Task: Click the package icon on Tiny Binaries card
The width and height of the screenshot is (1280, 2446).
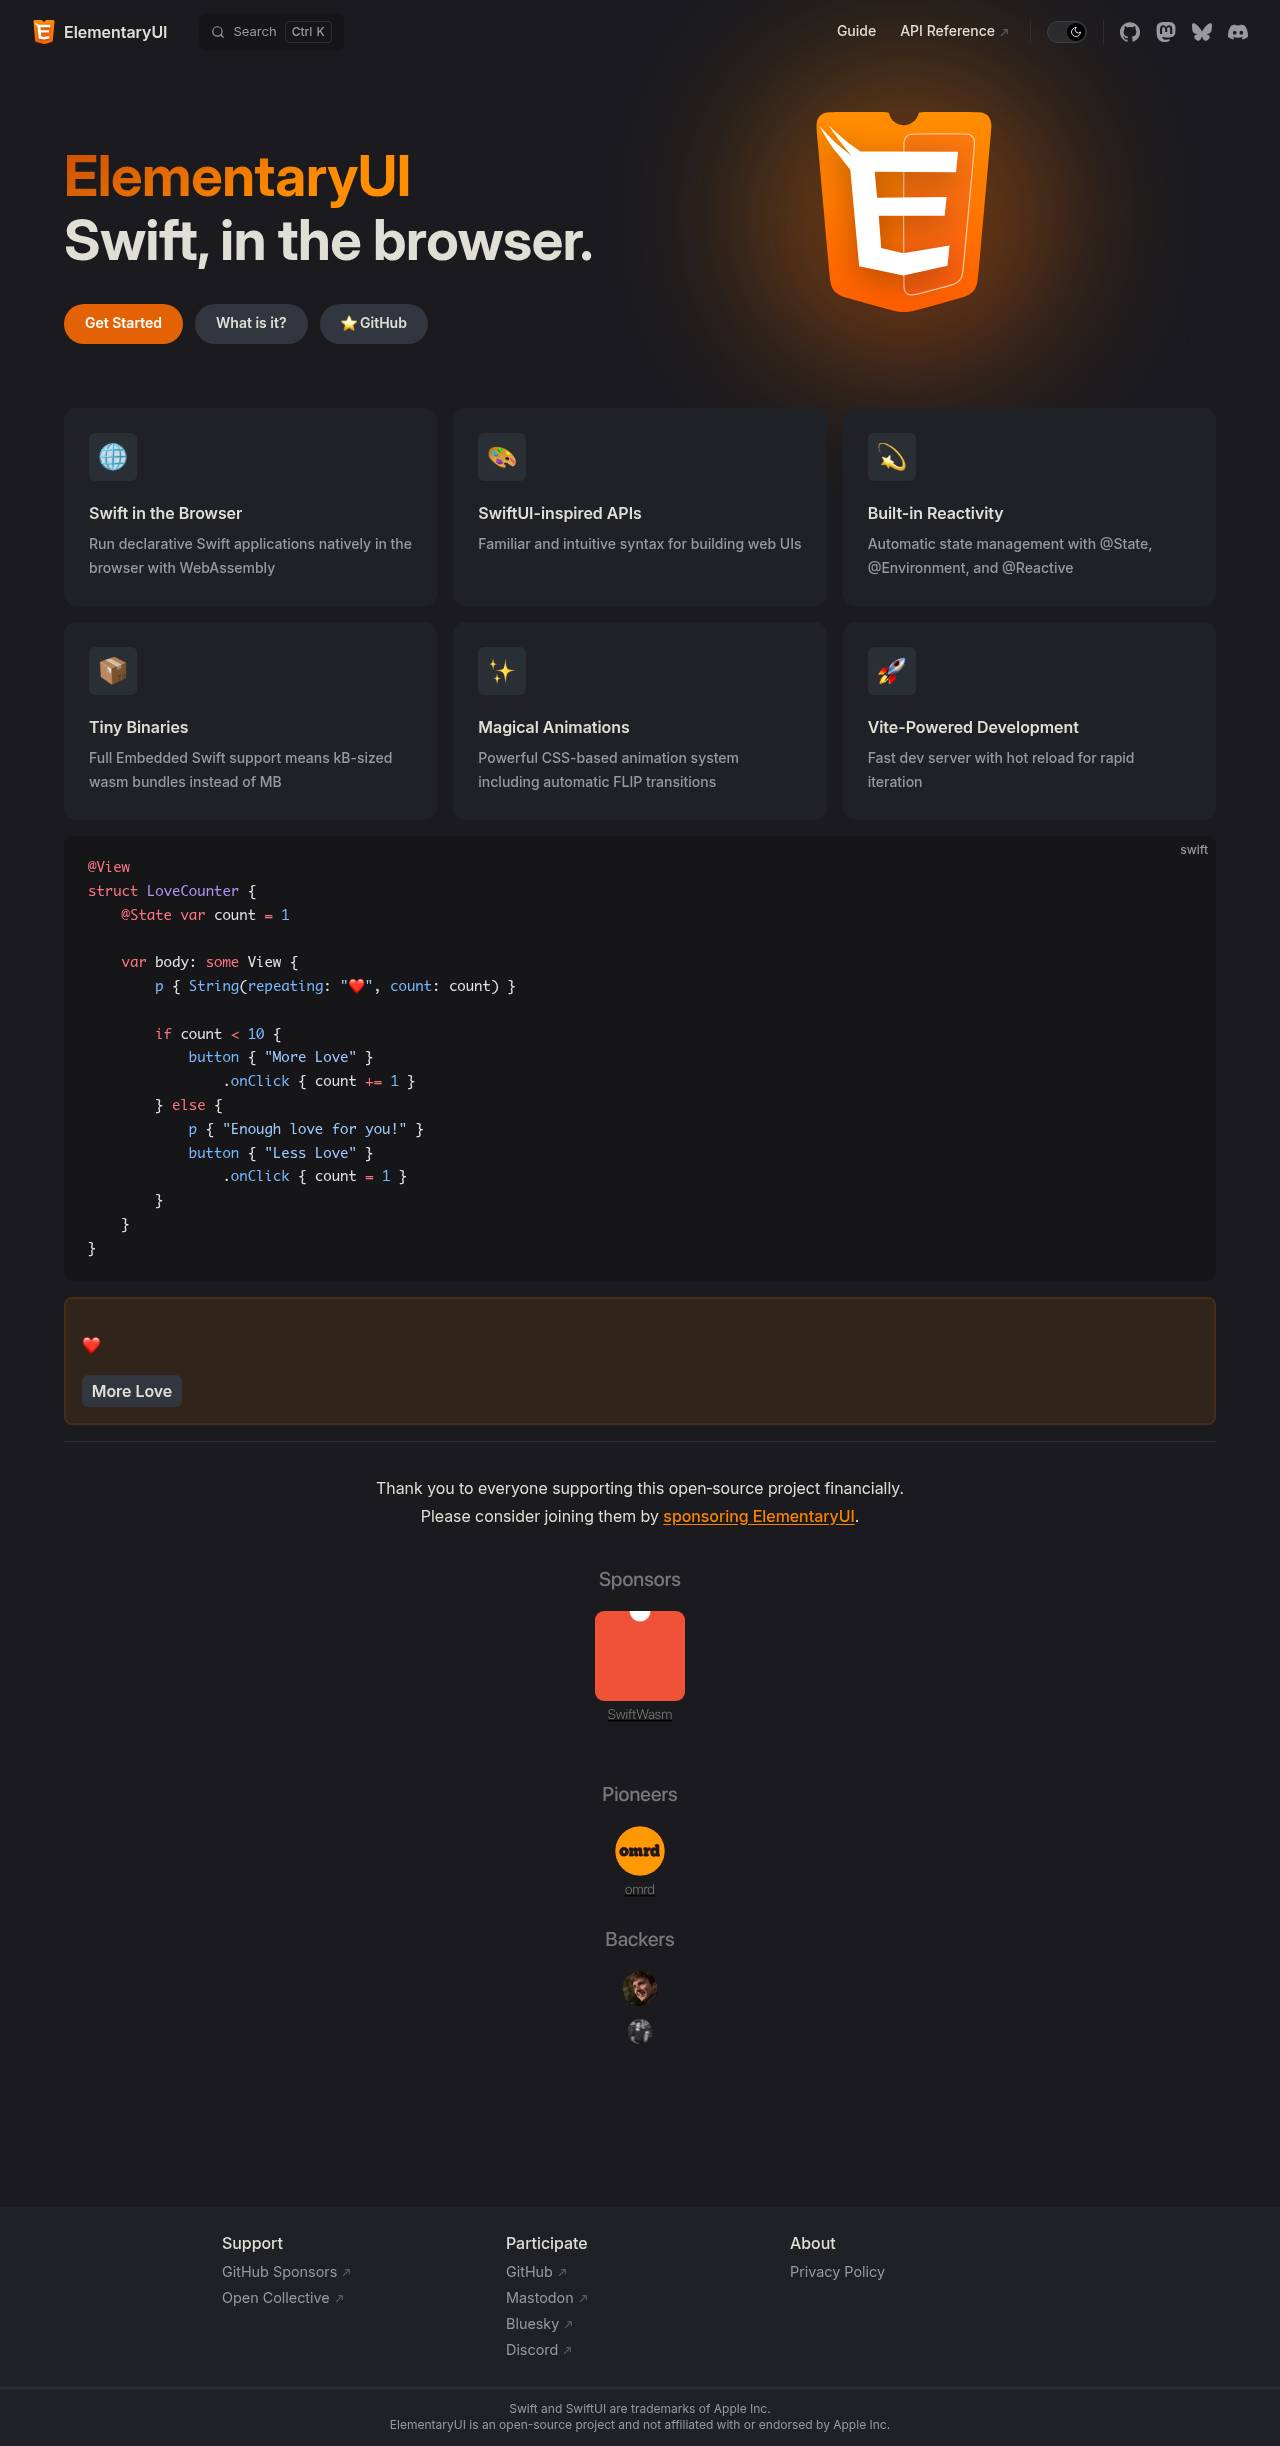Action: coord(113,671)
